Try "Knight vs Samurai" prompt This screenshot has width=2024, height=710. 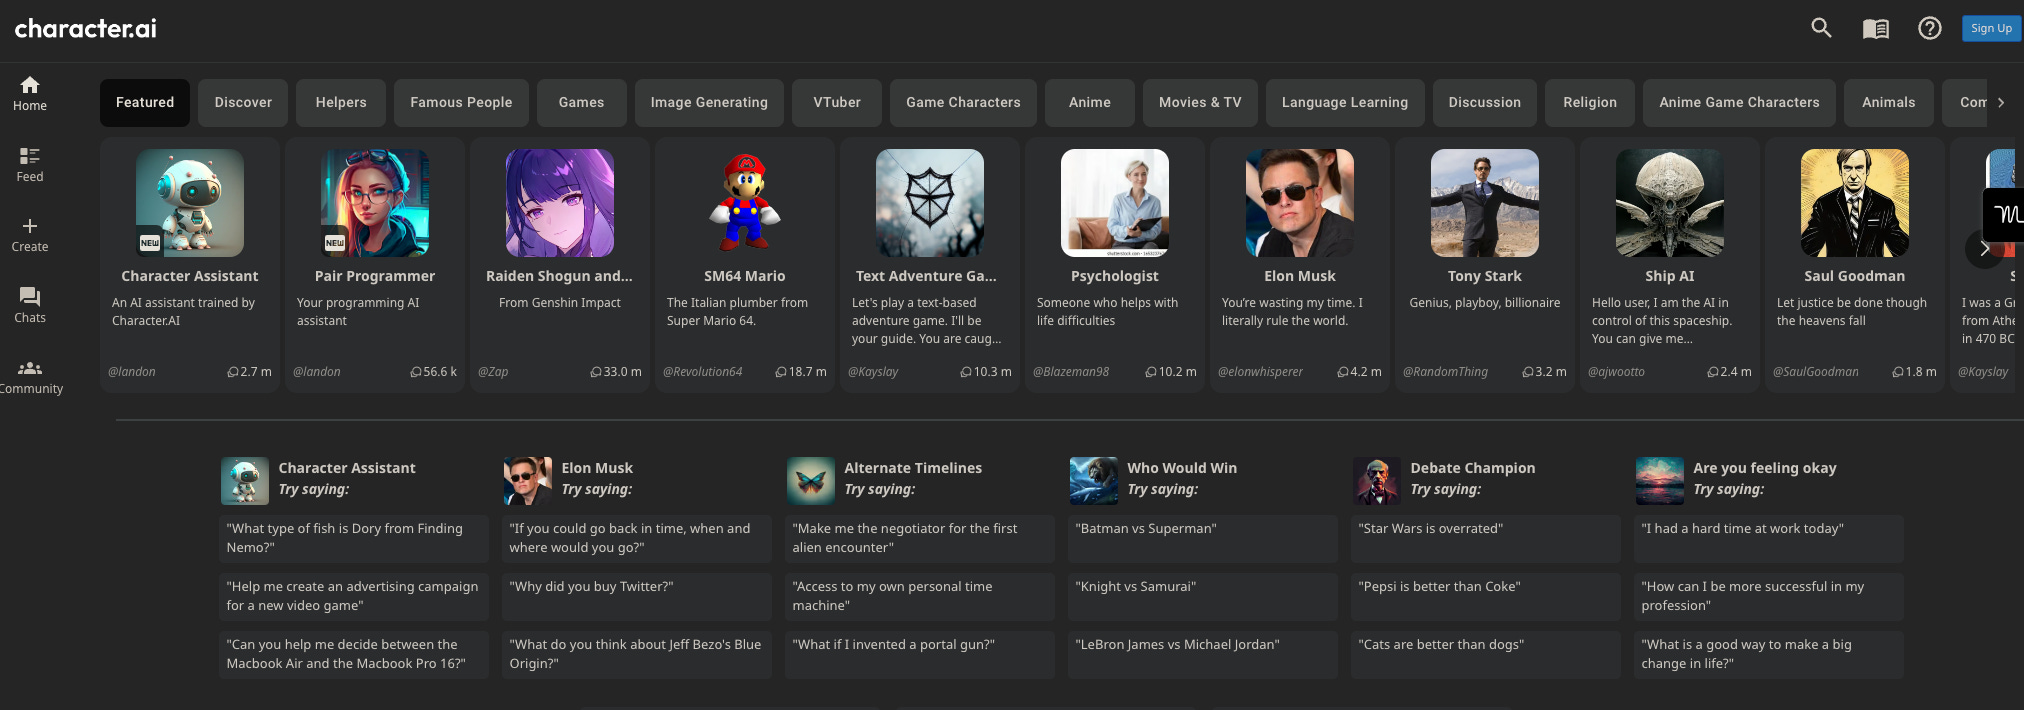[x=1203, y=596]
